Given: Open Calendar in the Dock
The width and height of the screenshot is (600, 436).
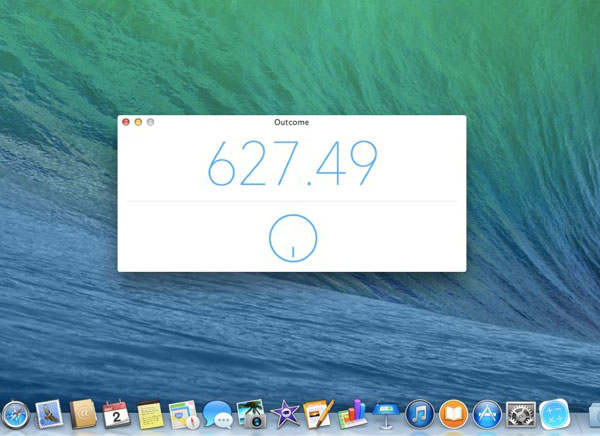Looking at the screenshot, I should pos(116,414).
